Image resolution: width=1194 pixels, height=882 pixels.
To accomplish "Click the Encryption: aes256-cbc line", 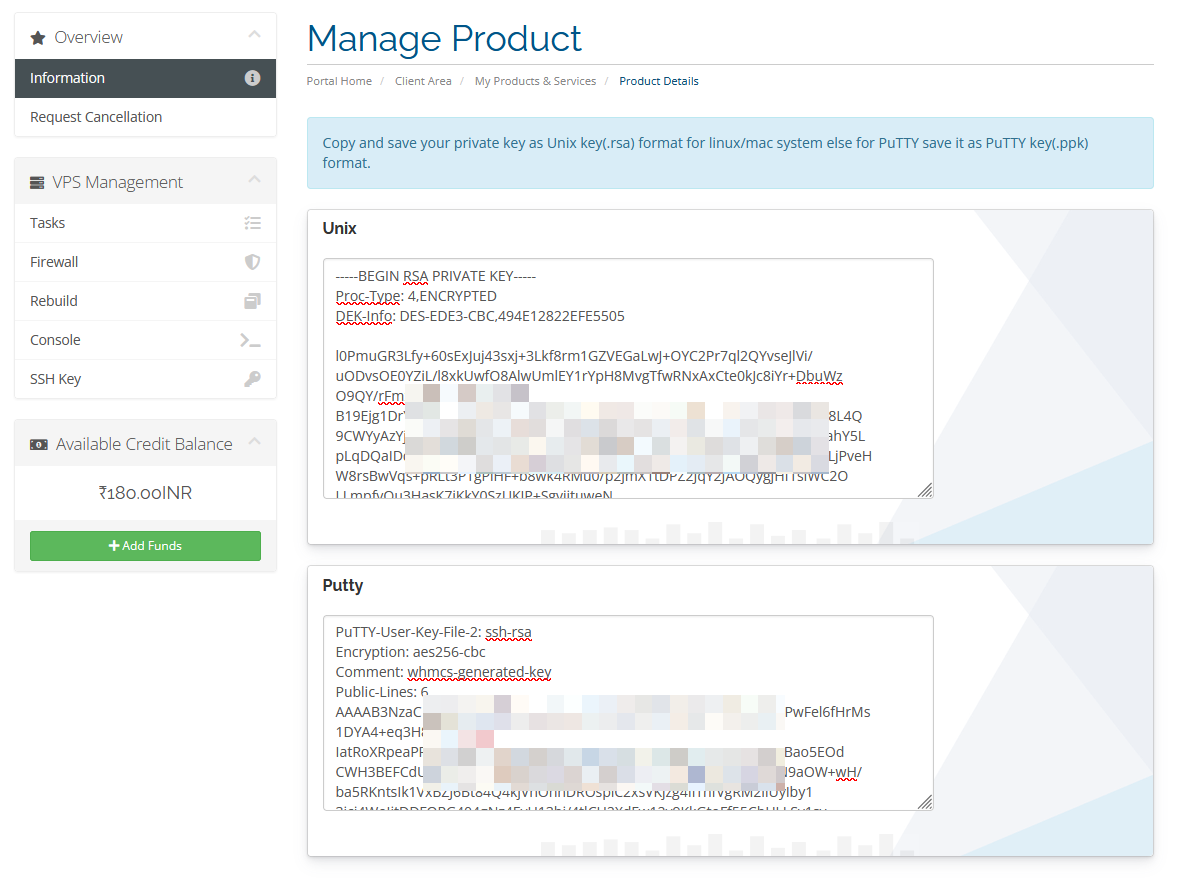I will [x=410, y=652].
